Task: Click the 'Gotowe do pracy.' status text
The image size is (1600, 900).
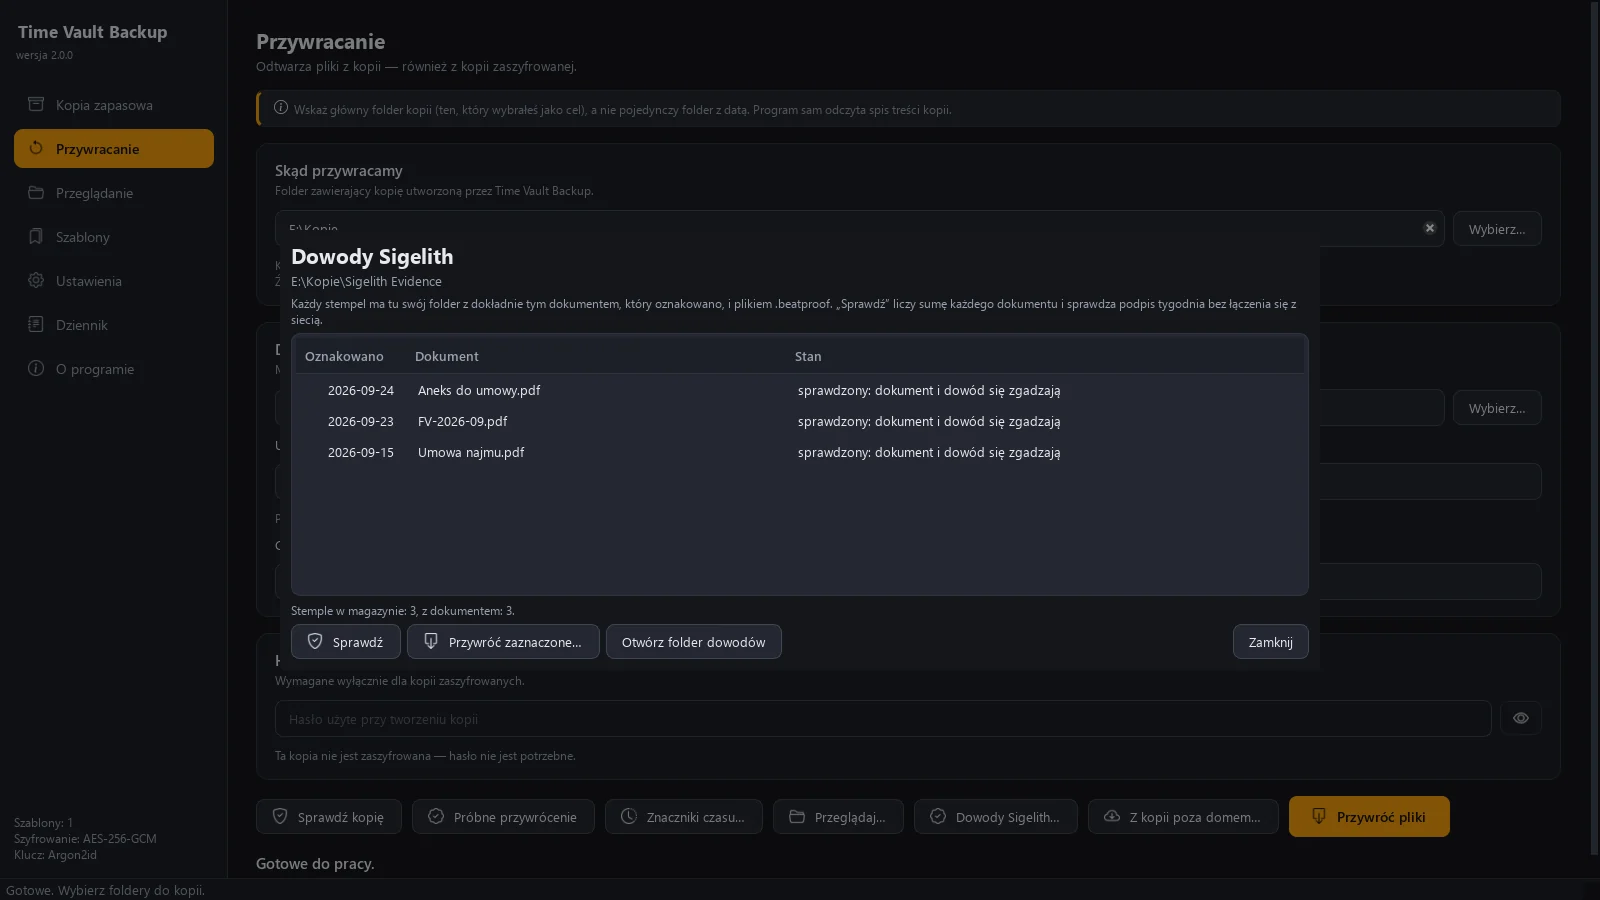Action: tap(315, 864)
